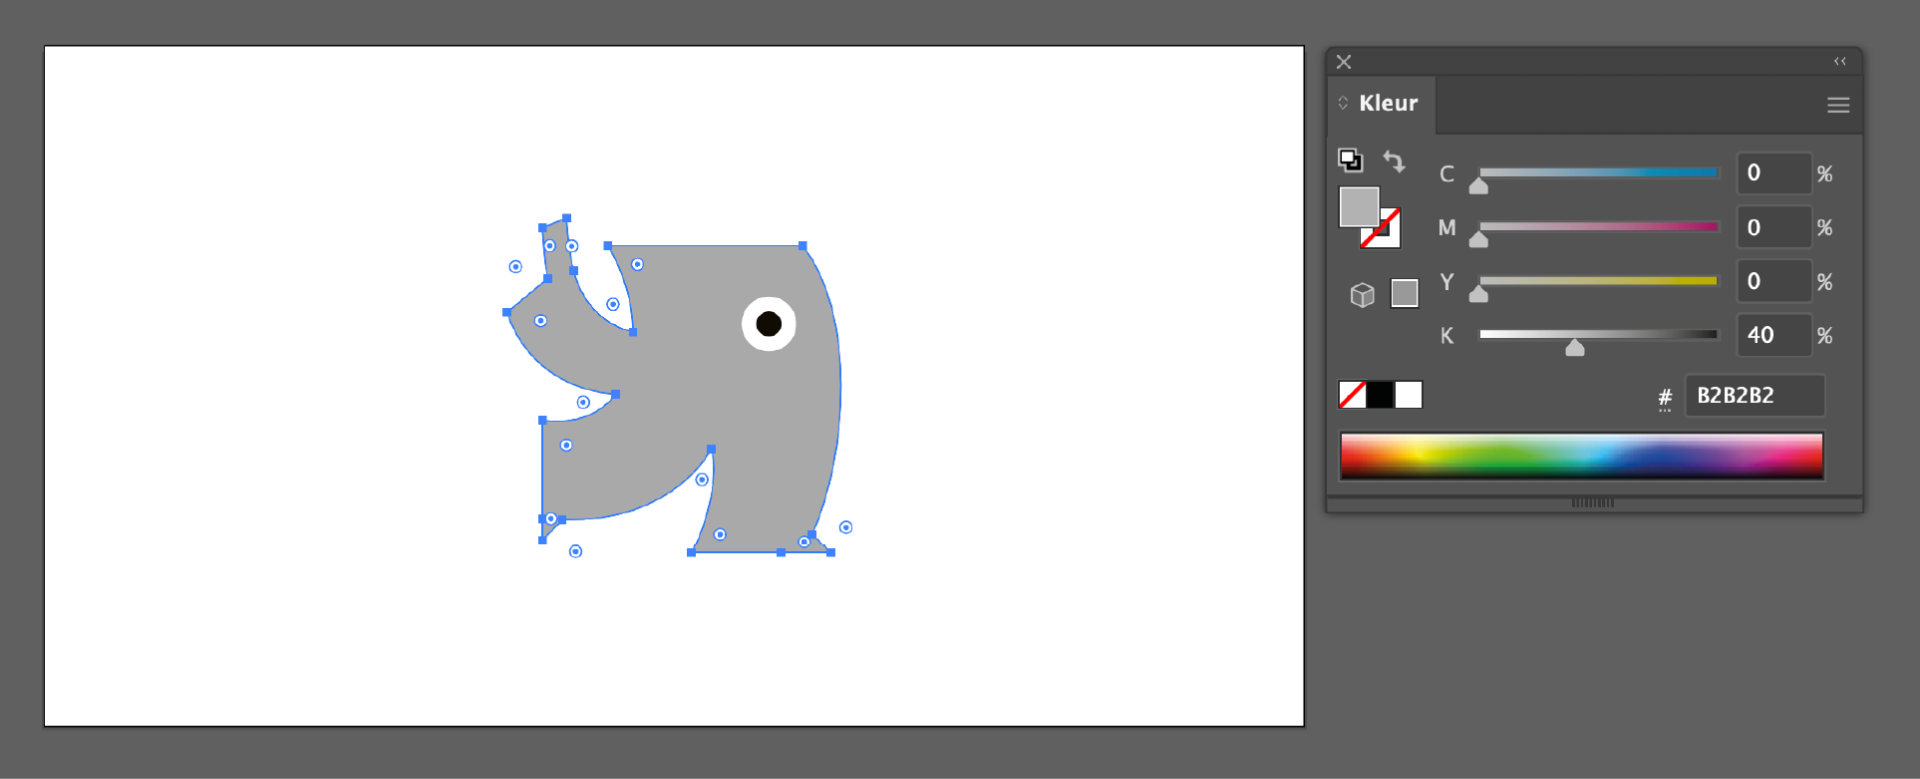
Task: Pick a color from the spectrum bar
Action: click(1580, 456)
